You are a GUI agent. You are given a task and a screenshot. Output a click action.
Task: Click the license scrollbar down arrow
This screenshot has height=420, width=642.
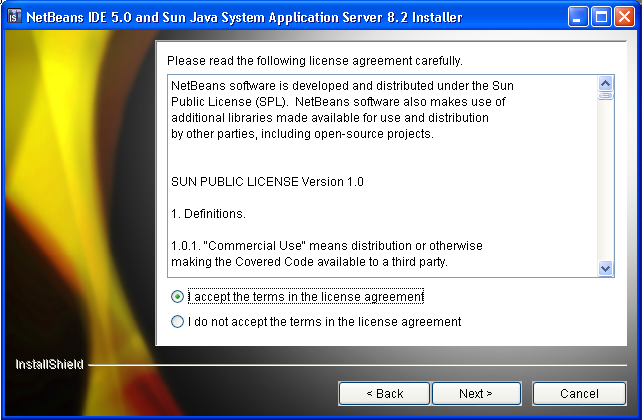[606, 269]
